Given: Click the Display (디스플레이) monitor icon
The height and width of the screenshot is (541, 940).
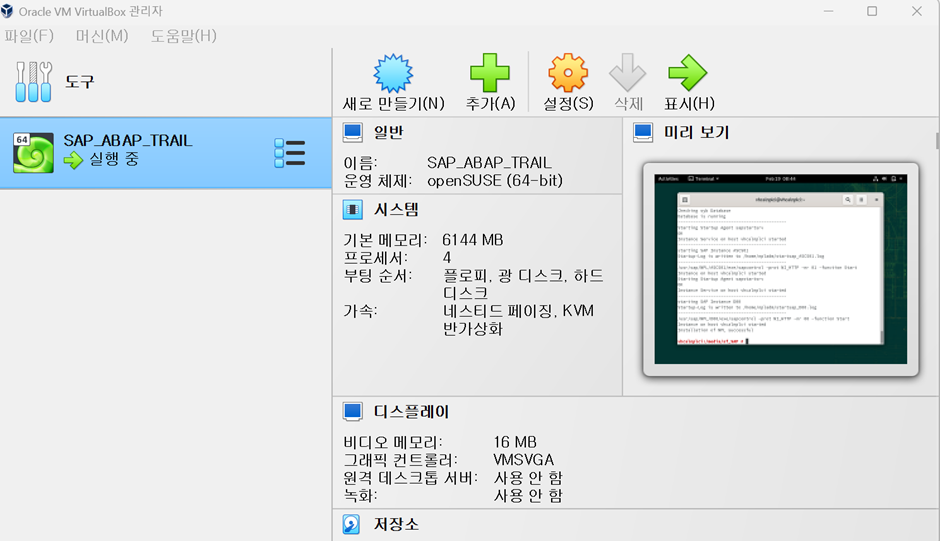Looking at the screenshot, I should point(352,412).
